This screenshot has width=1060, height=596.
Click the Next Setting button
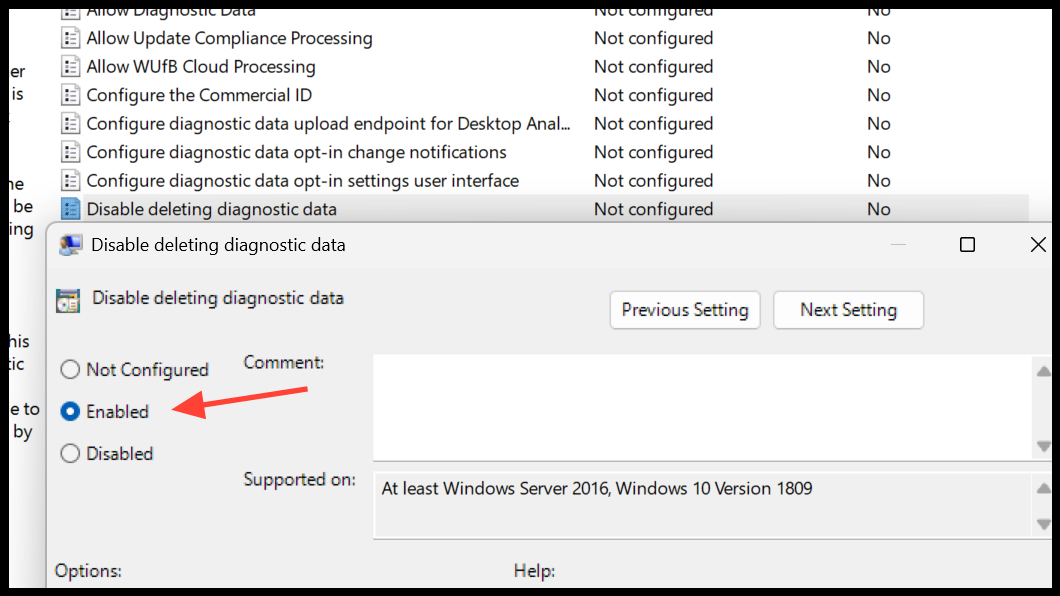pyautogui.click(x=848, y=310)
